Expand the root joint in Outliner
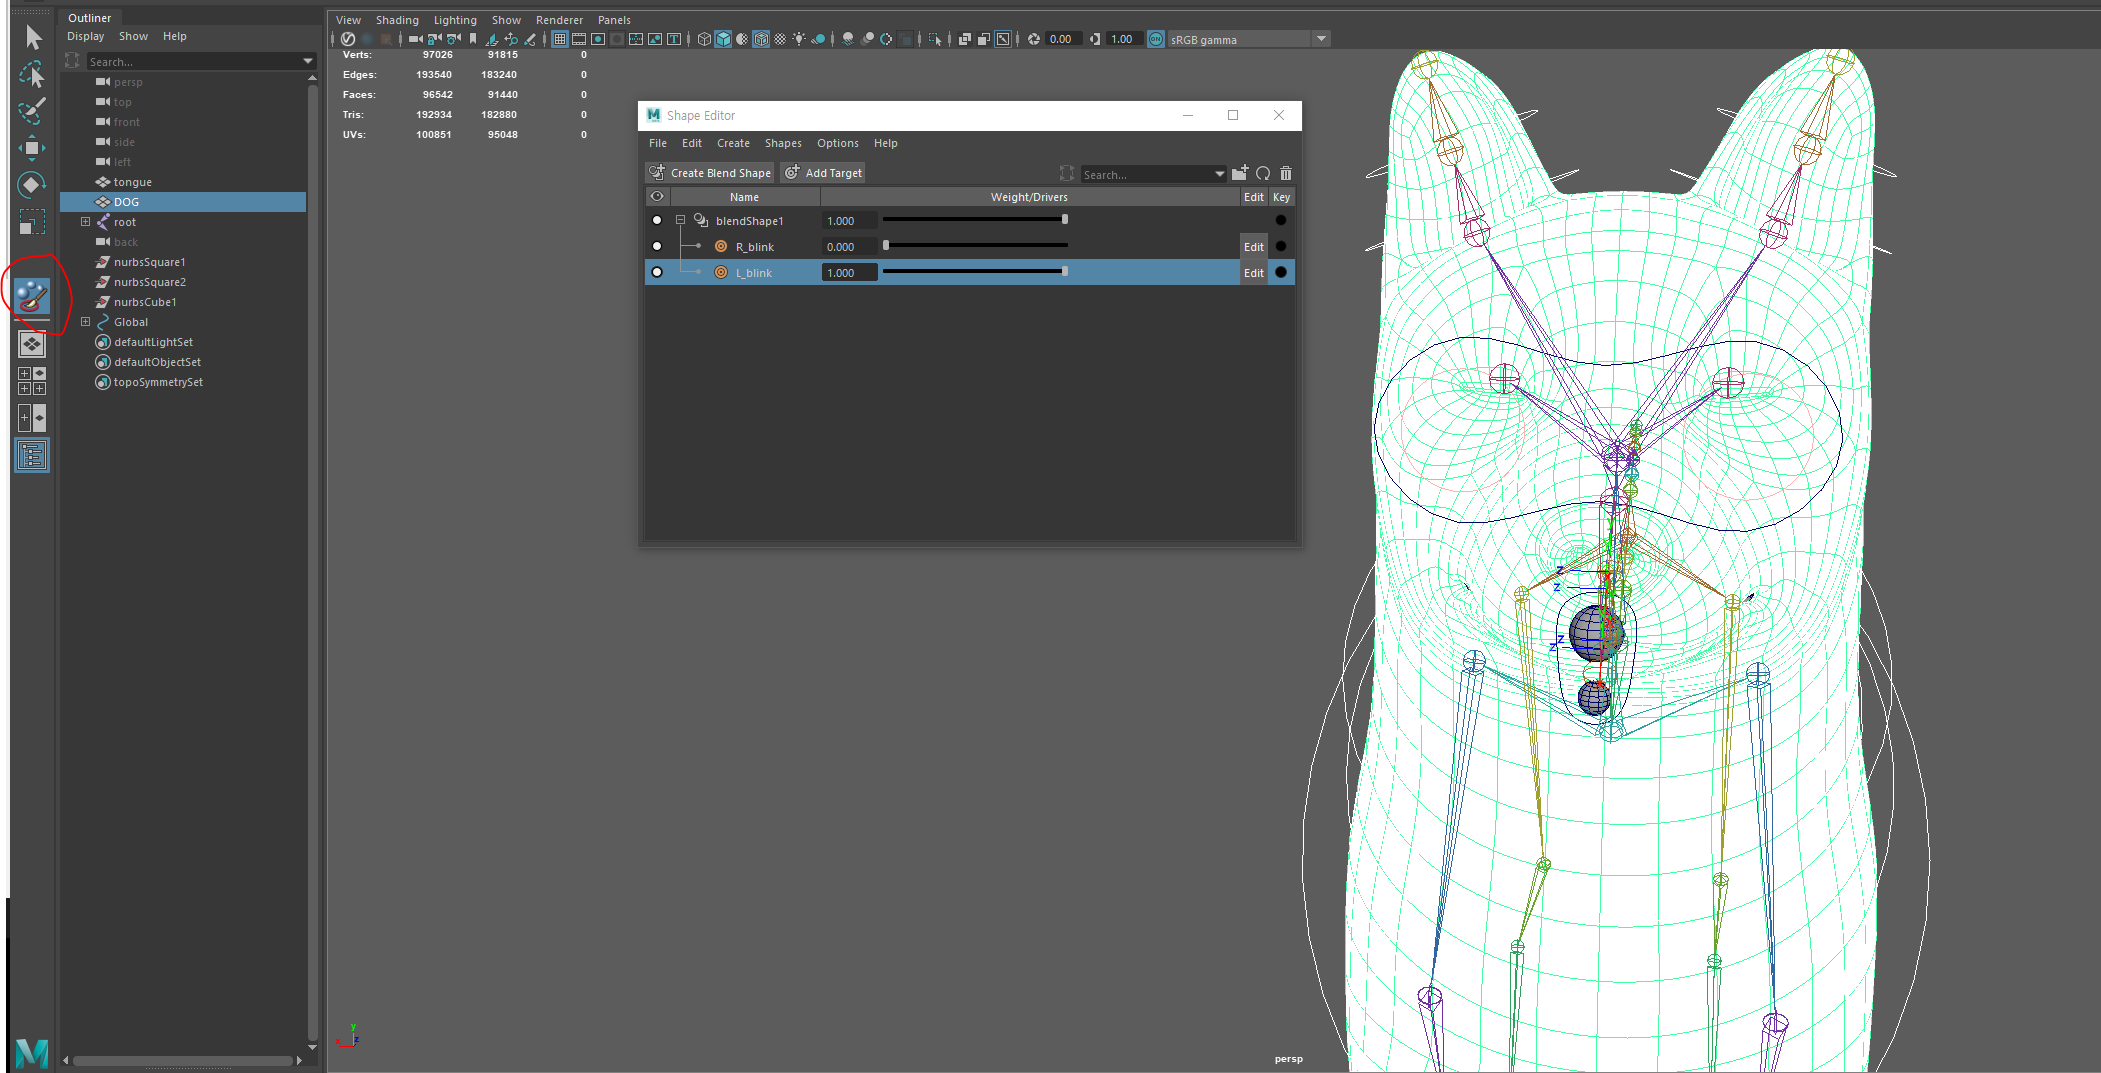 tap(86, 222)
